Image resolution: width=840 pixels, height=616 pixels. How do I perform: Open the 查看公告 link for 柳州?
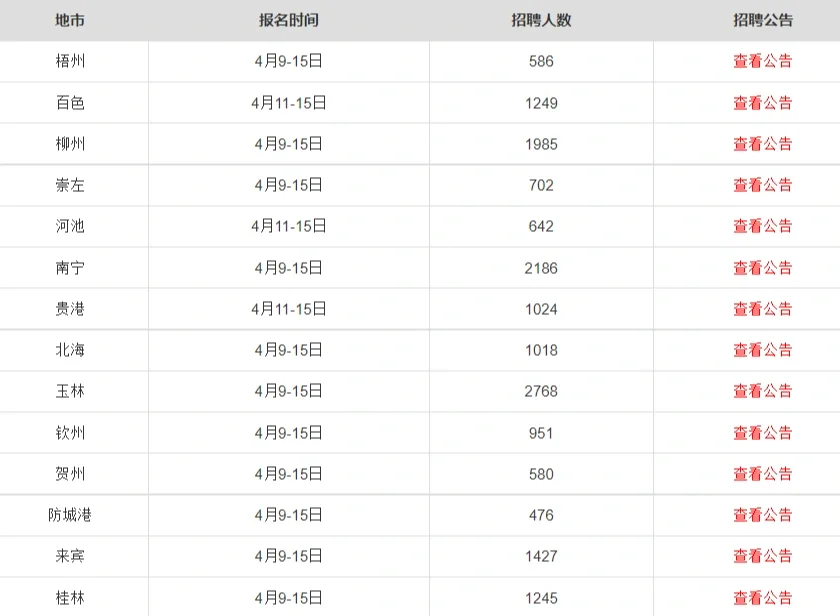[762, 144]
